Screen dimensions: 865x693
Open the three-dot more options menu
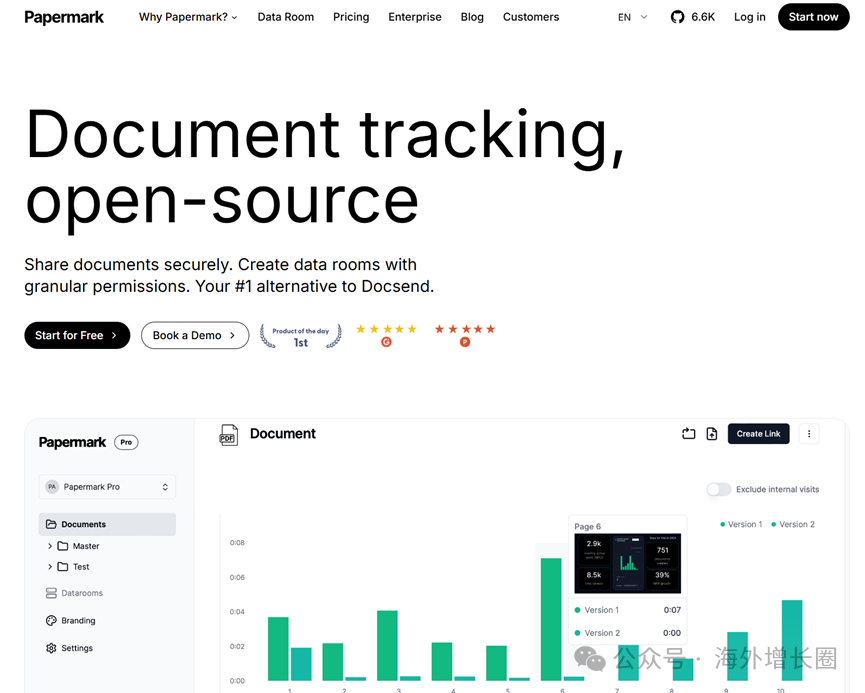point(809,434)
